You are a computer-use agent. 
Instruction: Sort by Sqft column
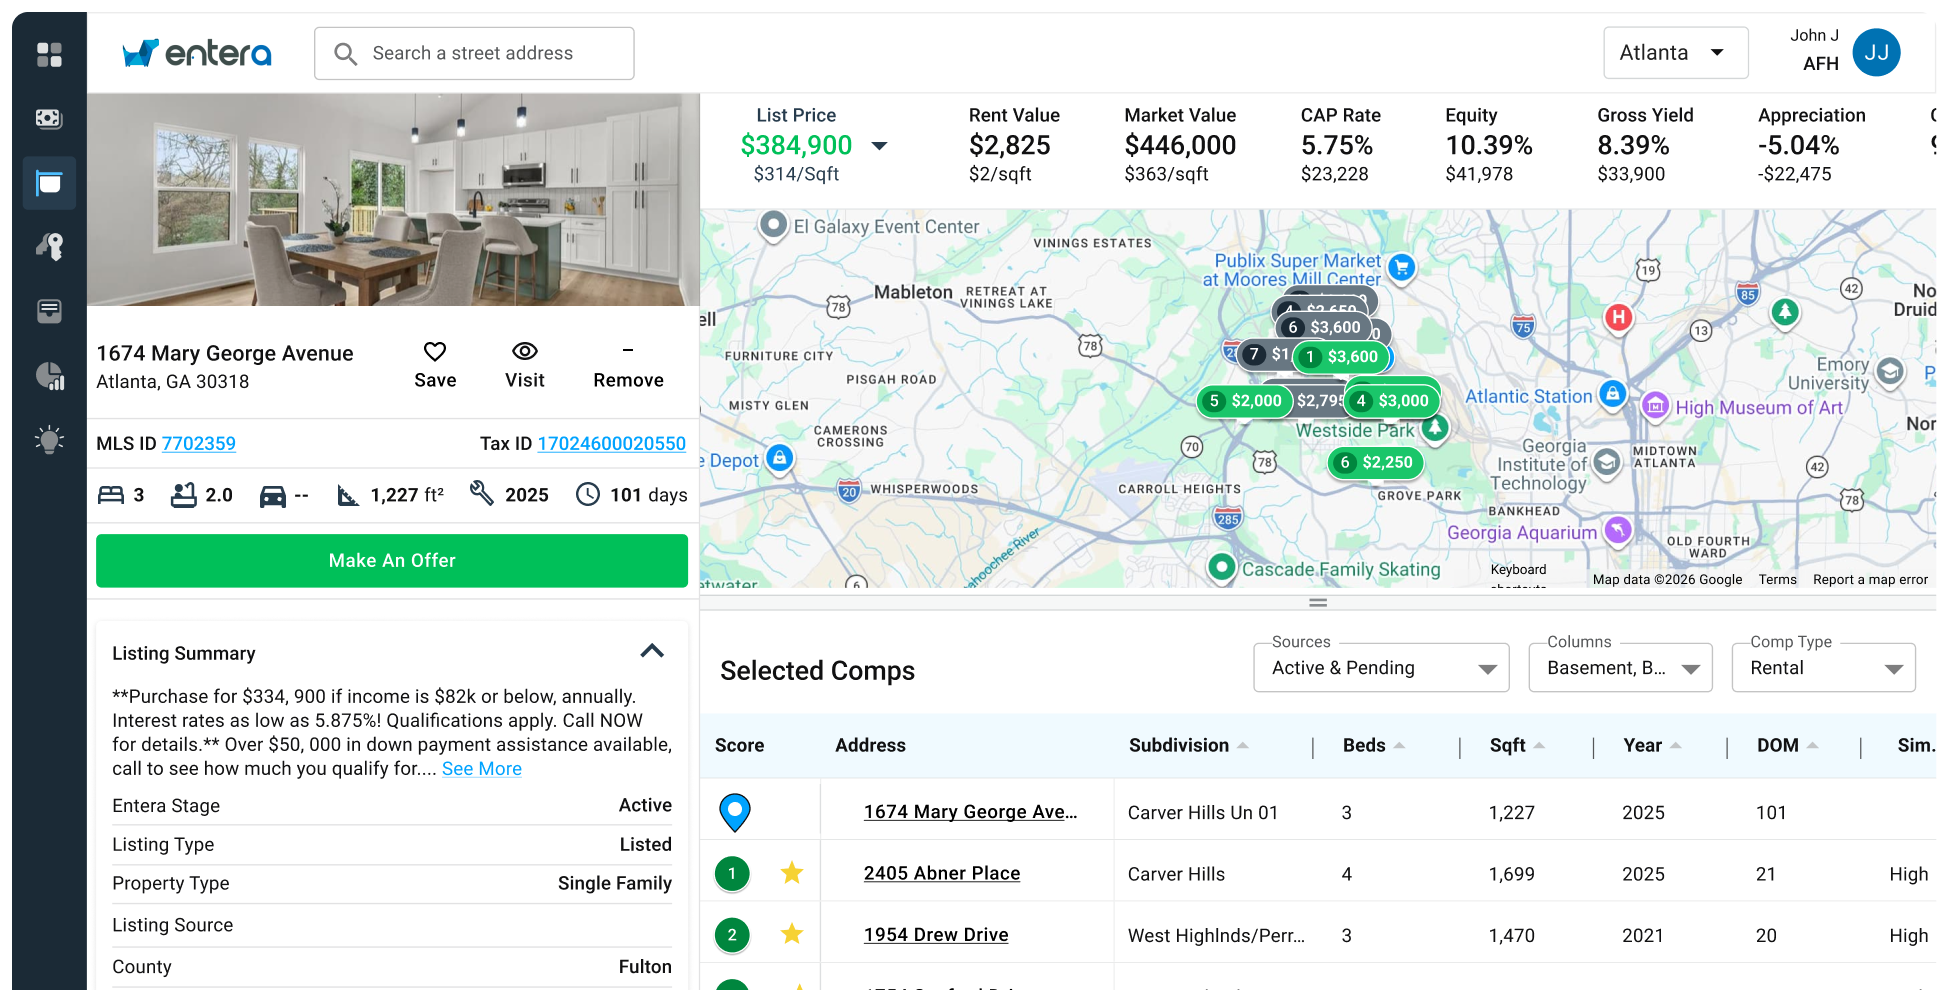(x=1517, y=745)
